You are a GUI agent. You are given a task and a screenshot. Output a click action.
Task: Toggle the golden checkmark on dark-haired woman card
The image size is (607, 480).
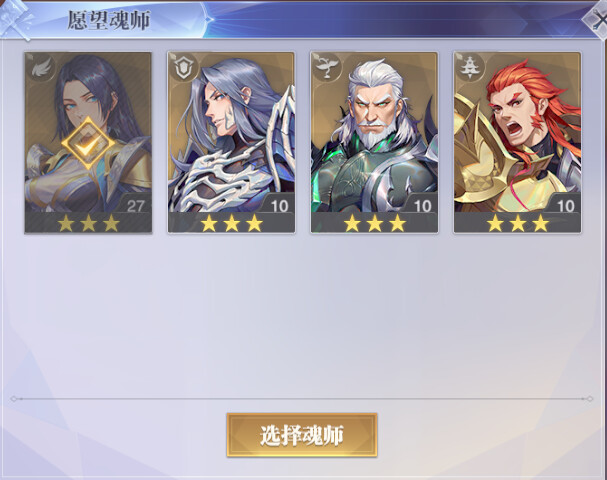(88, 144)
